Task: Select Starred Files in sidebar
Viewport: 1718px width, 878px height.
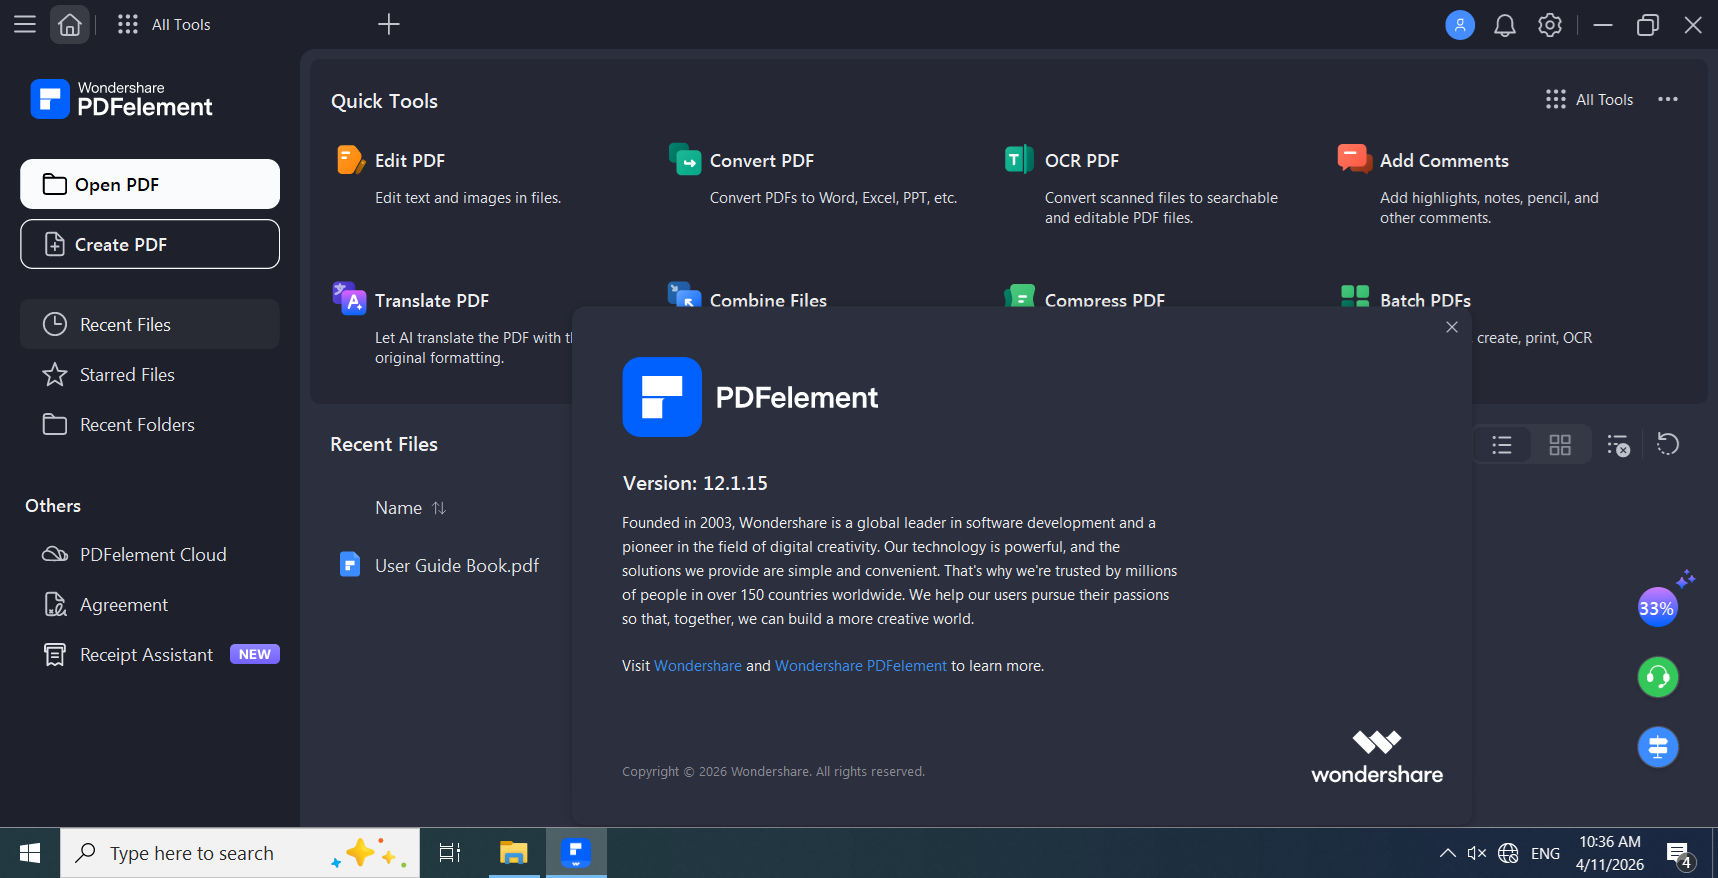Action: click(x=150, y=374)
